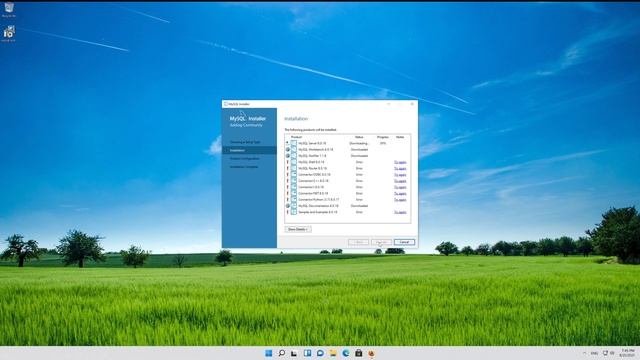The height and width of the screenshot is (360, 640).
Task: Launch Microsoft Edge from the taskbar
Action: pos(346,353)
